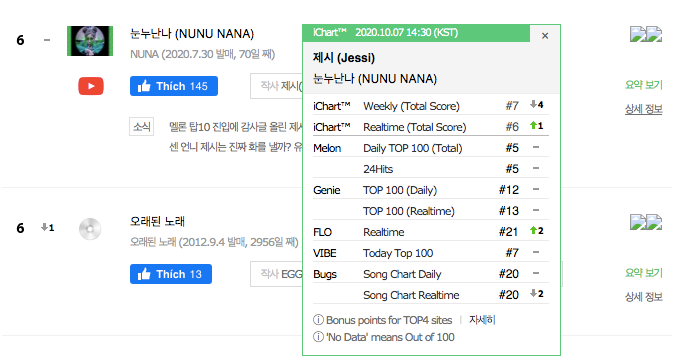
Task: Open 요약 보기 for 오래된 노래
Action: point(644,273)
